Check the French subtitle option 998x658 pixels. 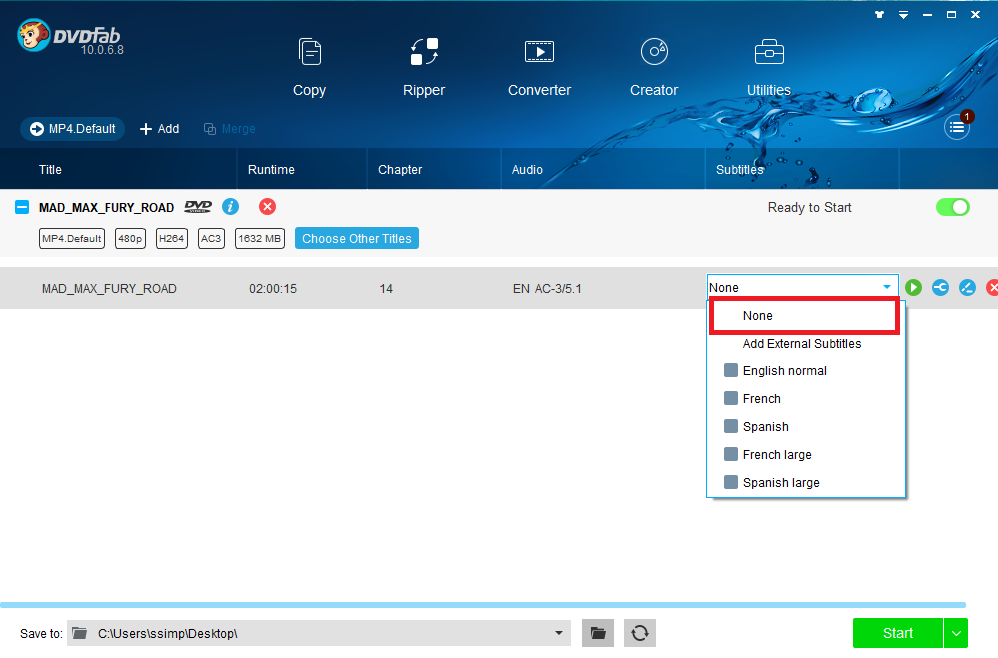tap(731, 398)
